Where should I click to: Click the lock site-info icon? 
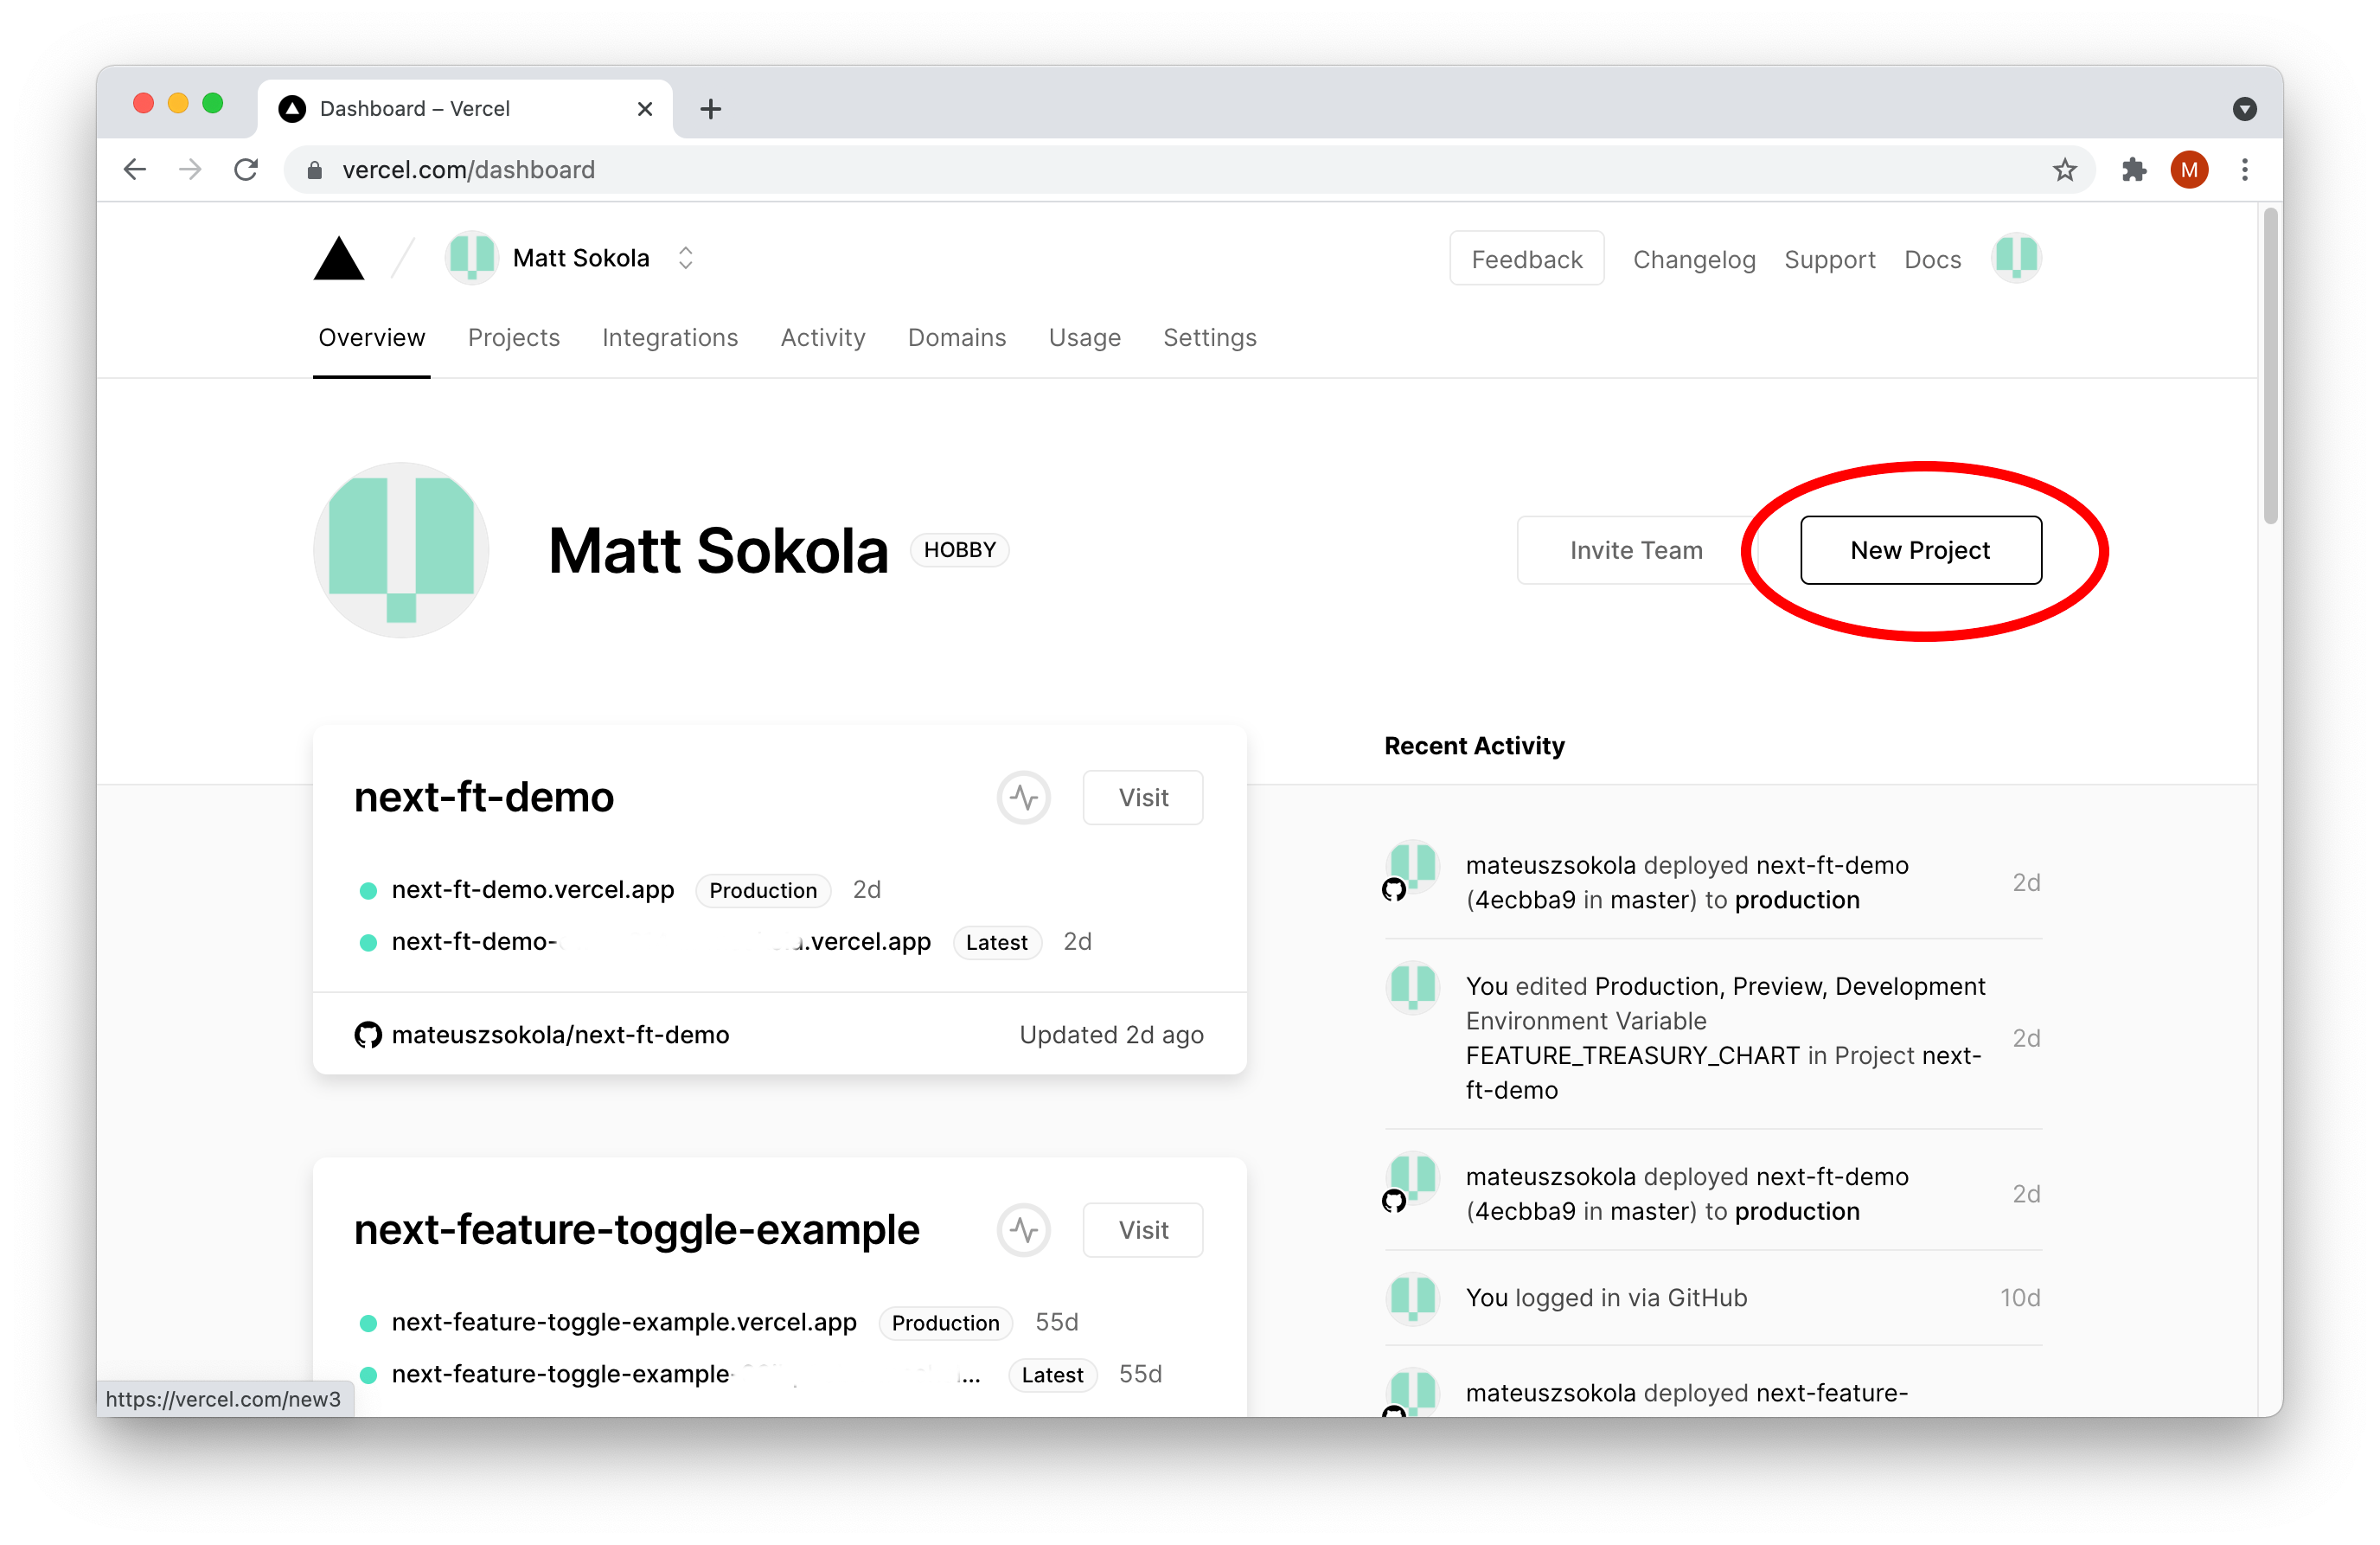pos(314,170)
